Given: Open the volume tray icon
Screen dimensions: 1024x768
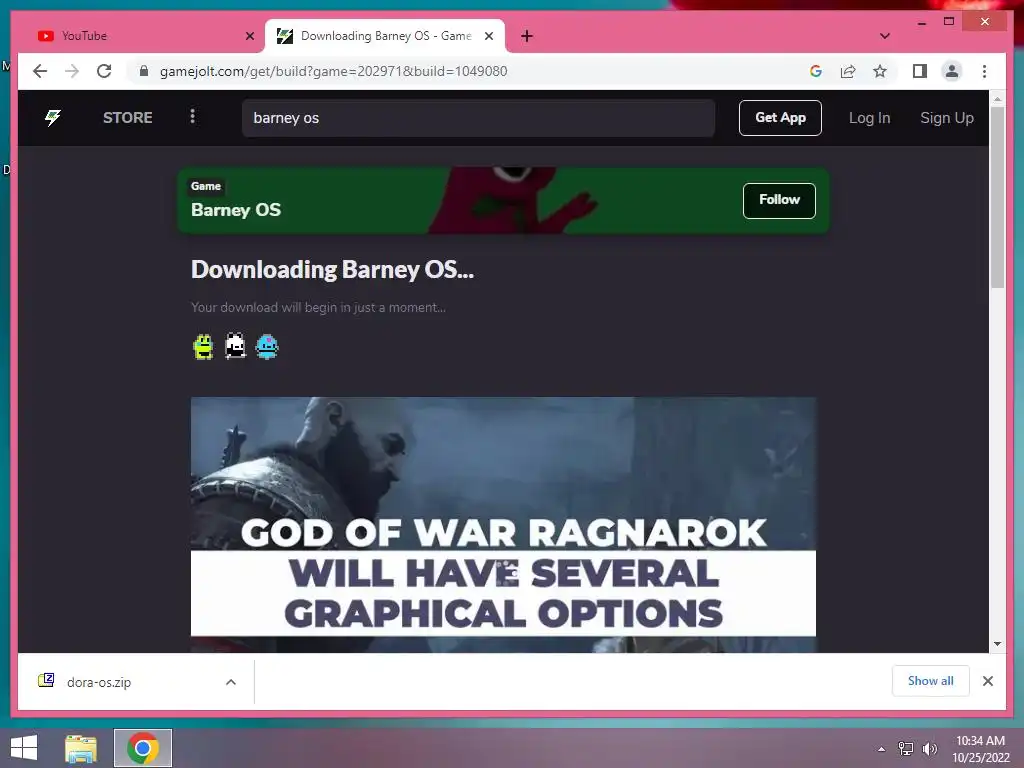Looking at the screenshot, I should click(929, 748).
